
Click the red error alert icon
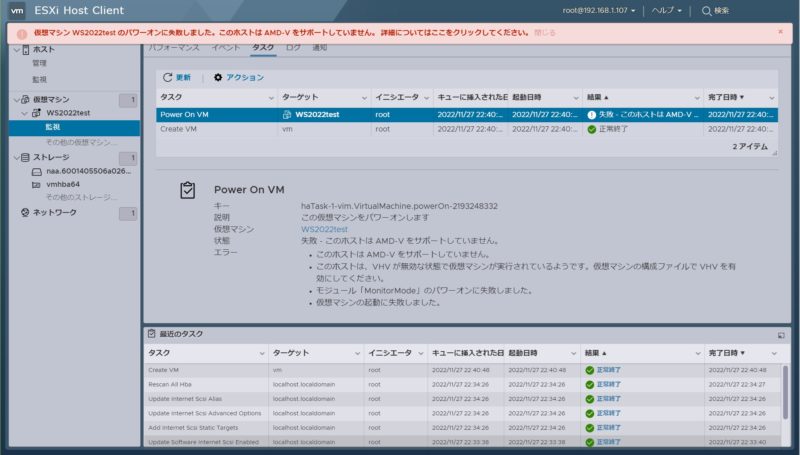pos(22,34)
